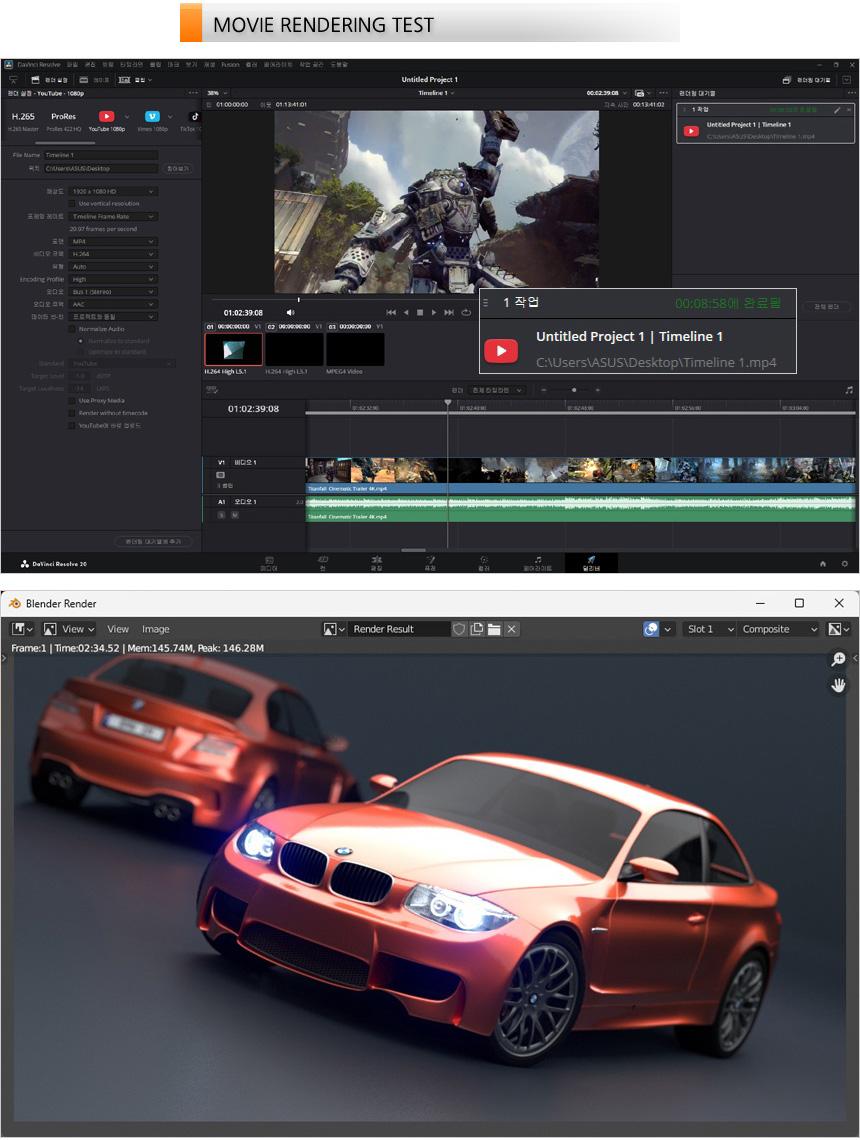This screenshot has width=860, height=1140.
Task: Click the timeline zoom slider handle
Action: (573, 390)
